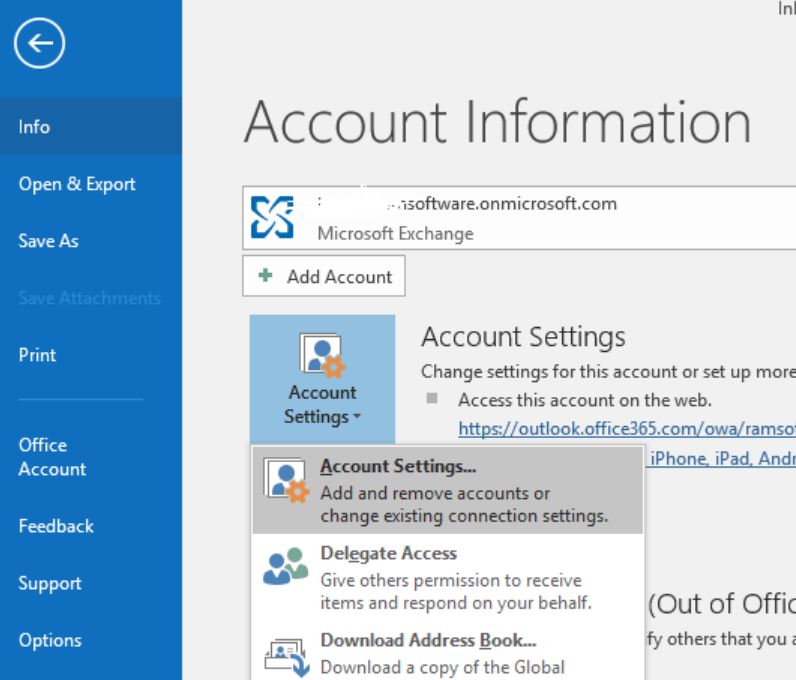796x680 pixels.
Task: Open the outlook.office365.com/owa link
Action: tap(627, 429)
